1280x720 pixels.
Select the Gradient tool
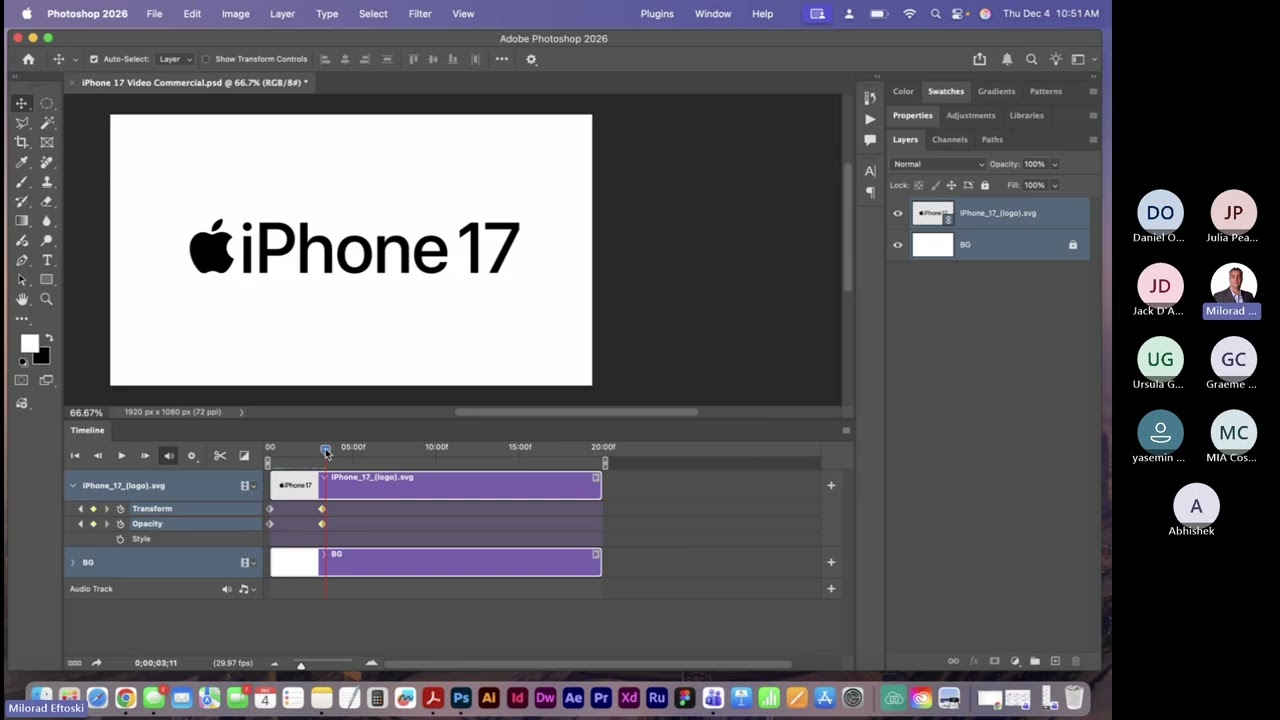(21, 221)
